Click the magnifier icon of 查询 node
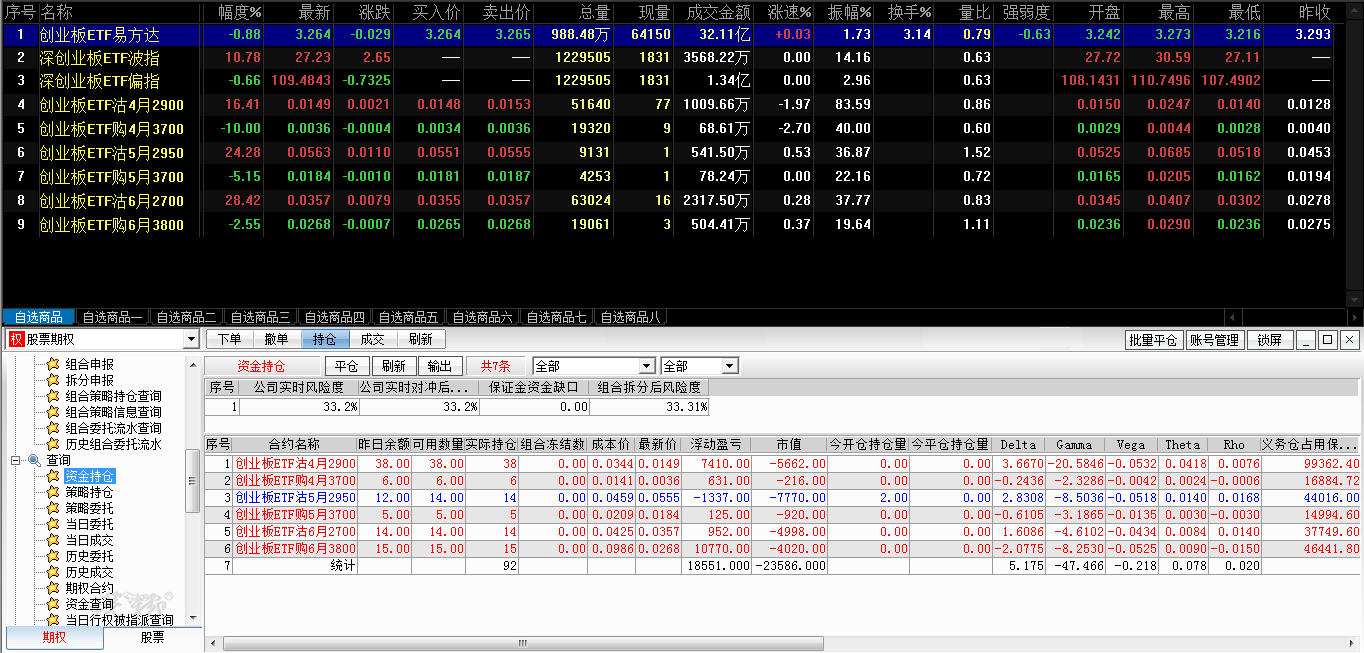 (34, 460)
